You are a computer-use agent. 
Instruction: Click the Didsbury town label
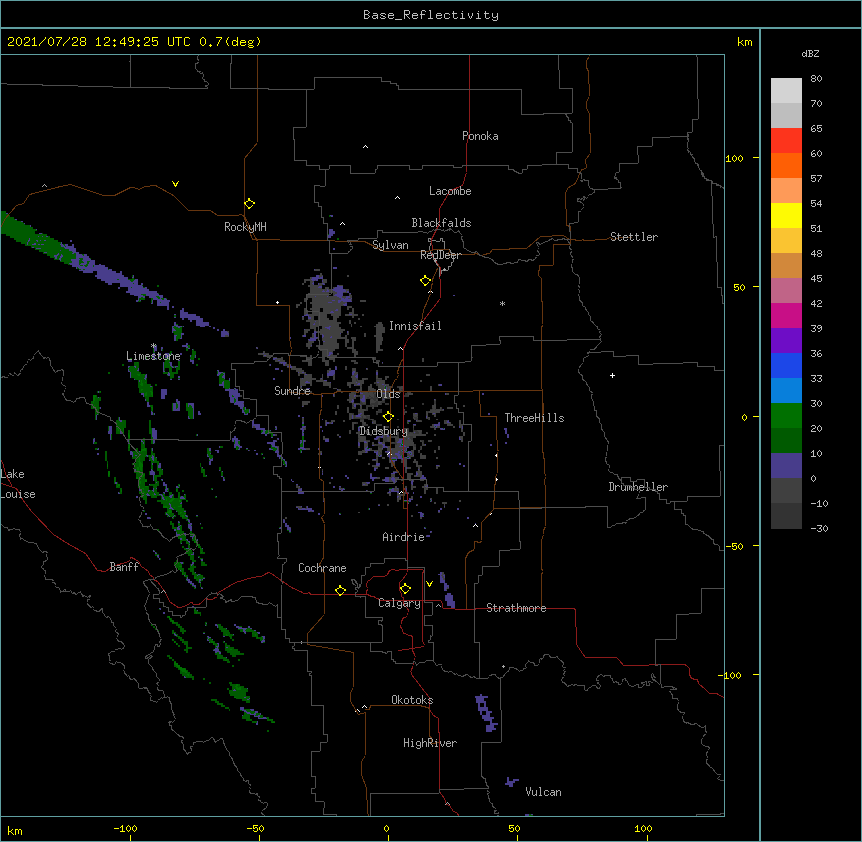(383, 431)
